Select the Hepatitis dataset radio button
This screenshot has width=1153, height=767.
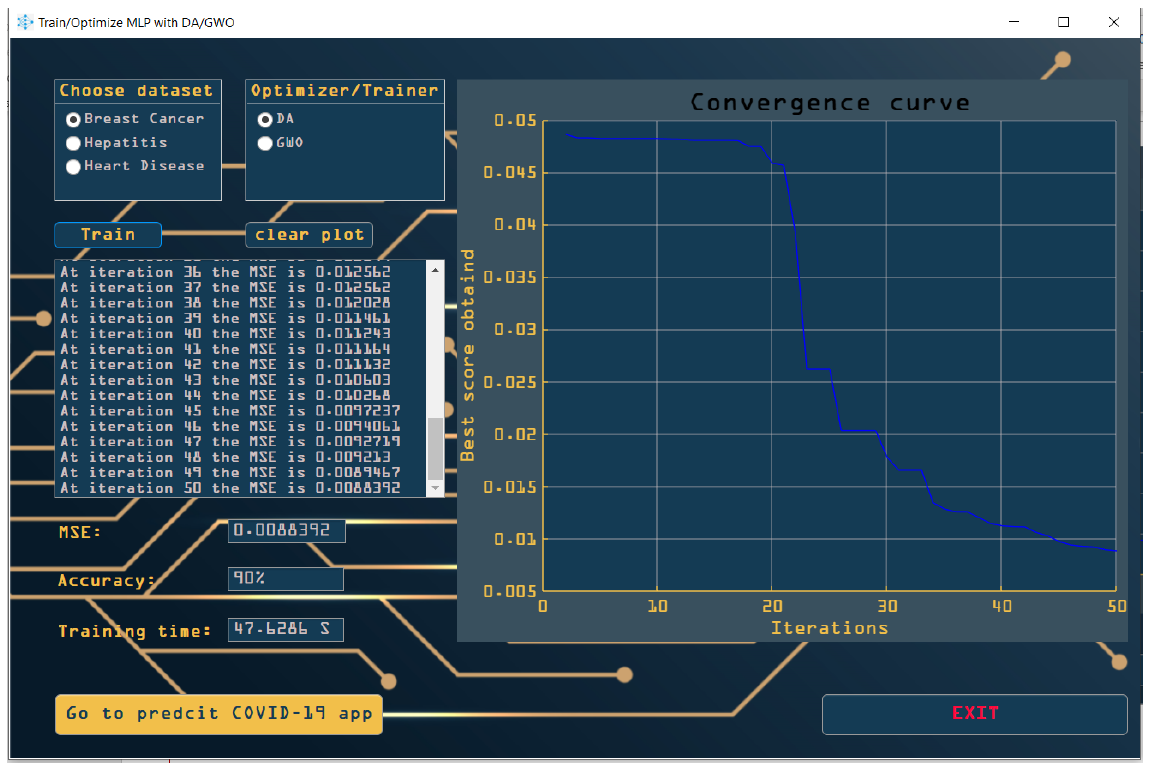pyautogui.click(x=73, y=142)
